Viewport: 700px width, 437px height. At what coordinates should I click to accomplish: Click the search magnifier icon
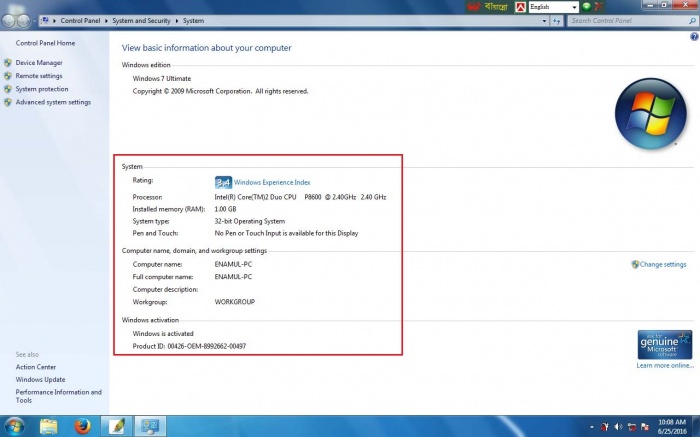(692, 21)
